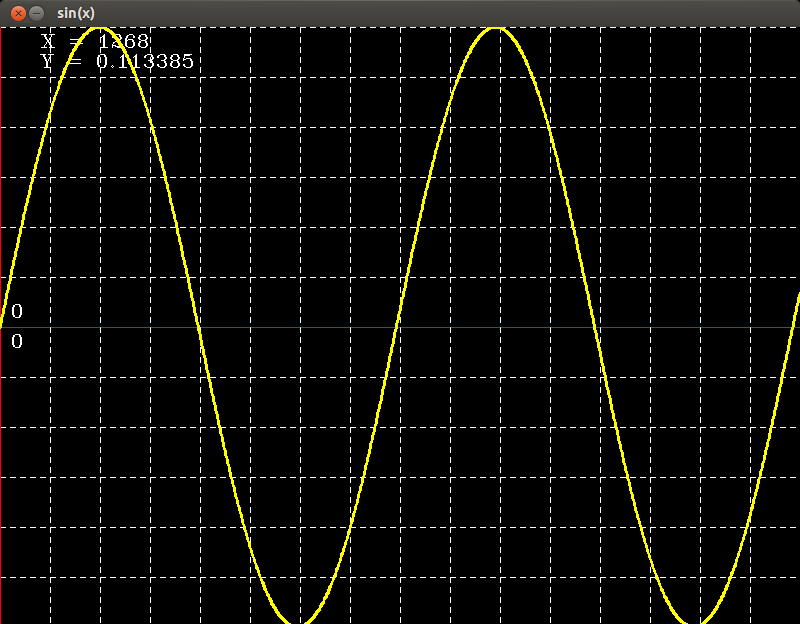Select the Y = 0.113385 value readout

[x=117, y=61]
